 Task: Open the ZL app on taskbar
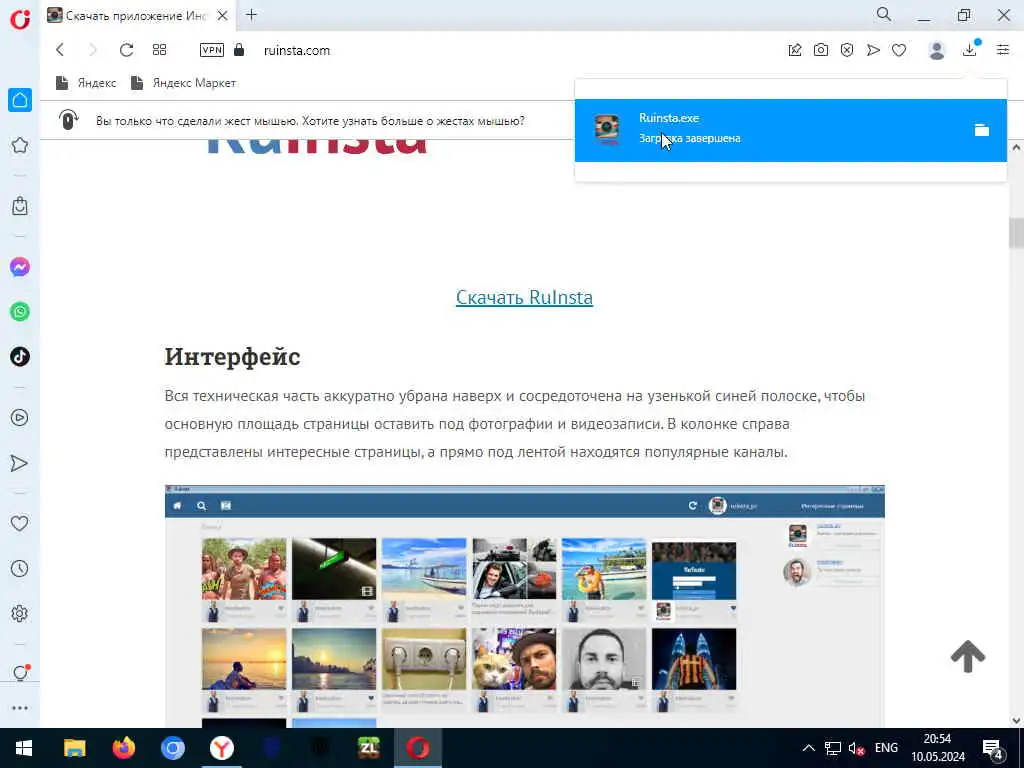[x=369, y=748]
